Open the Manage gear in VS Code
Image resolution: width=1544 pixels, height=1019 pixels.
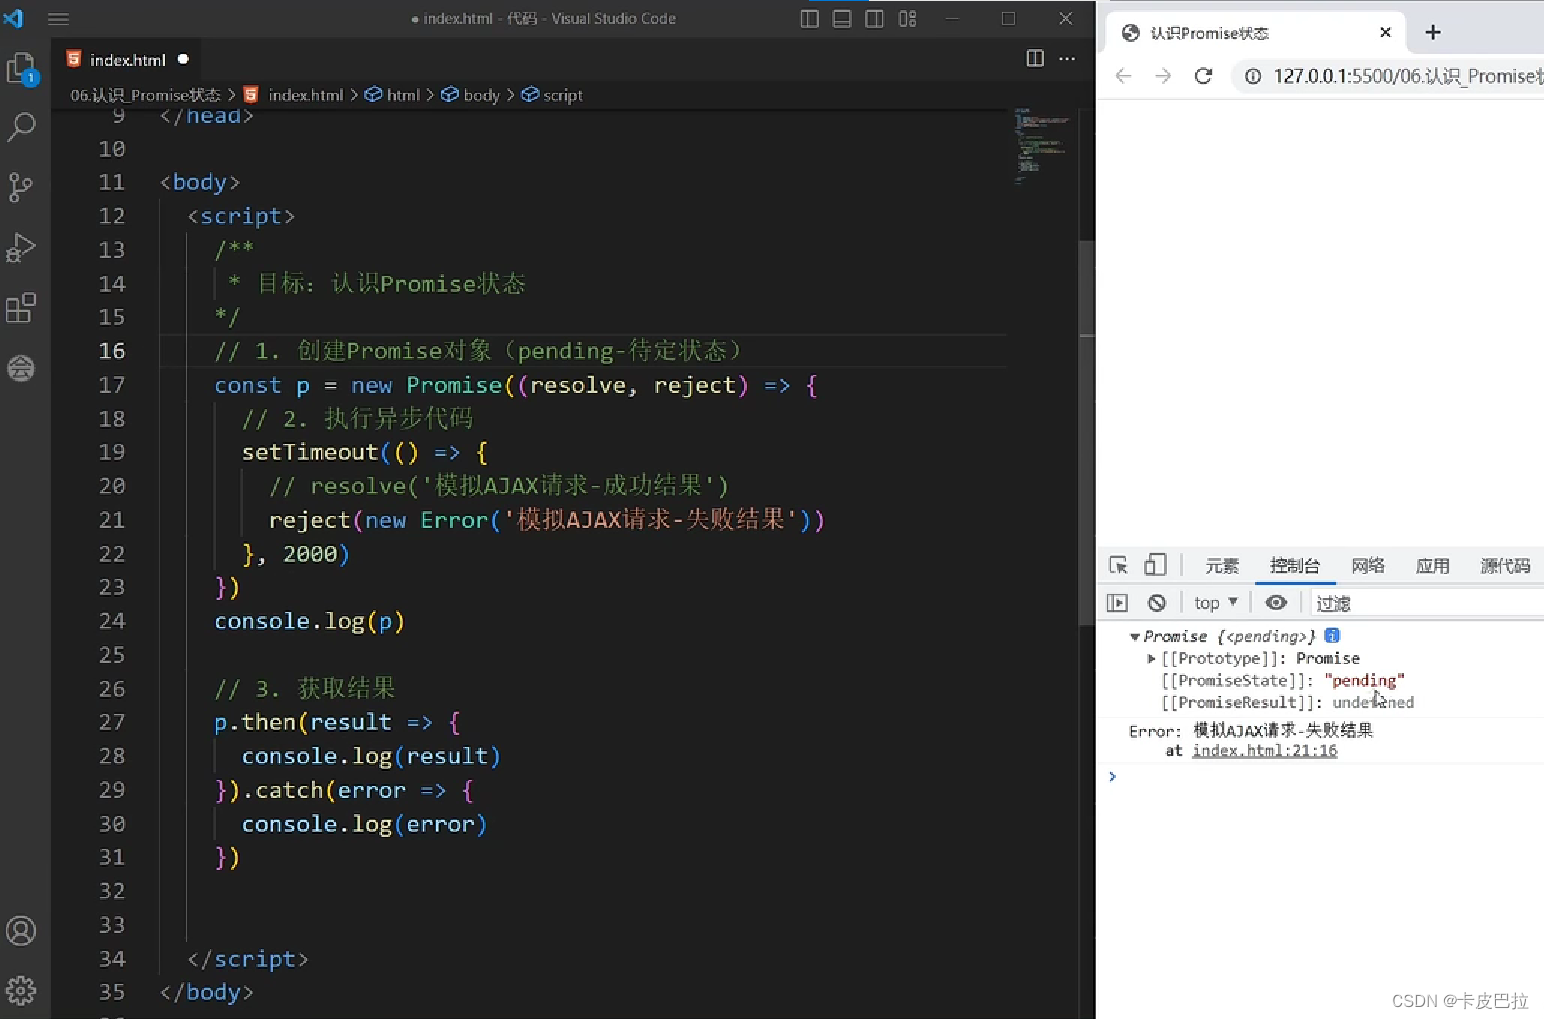(x=21, y=991)
